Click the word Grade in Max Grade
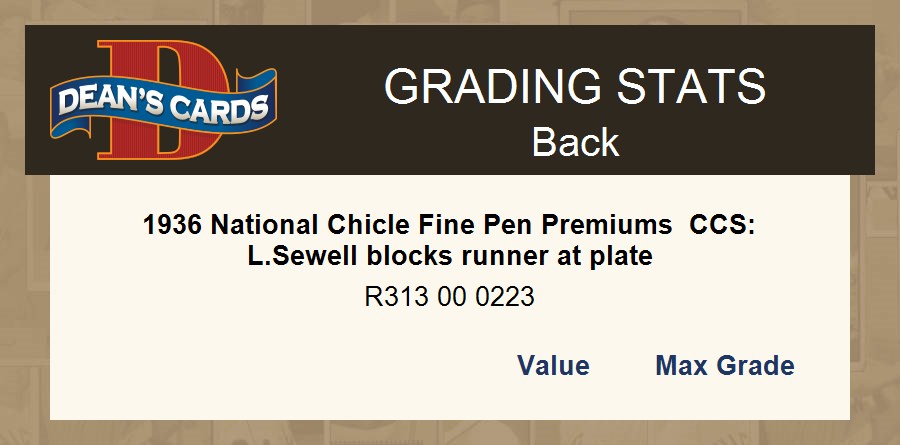 (x=757, y=366)
